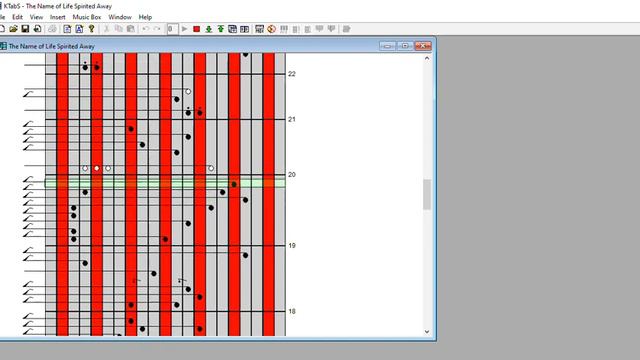Open the Edit menu
This screenshot has width=640, height=360.
coord(18,17)
